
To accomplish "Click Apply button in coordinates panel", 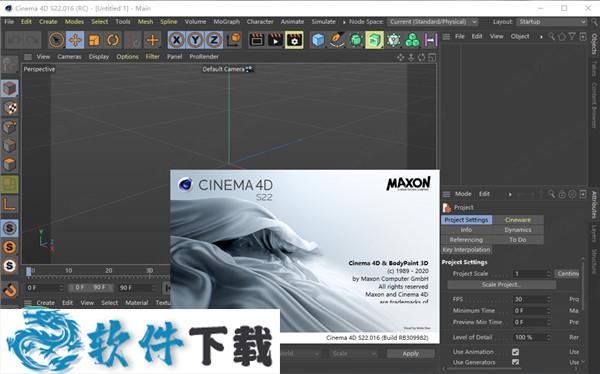I will [411, 354].
